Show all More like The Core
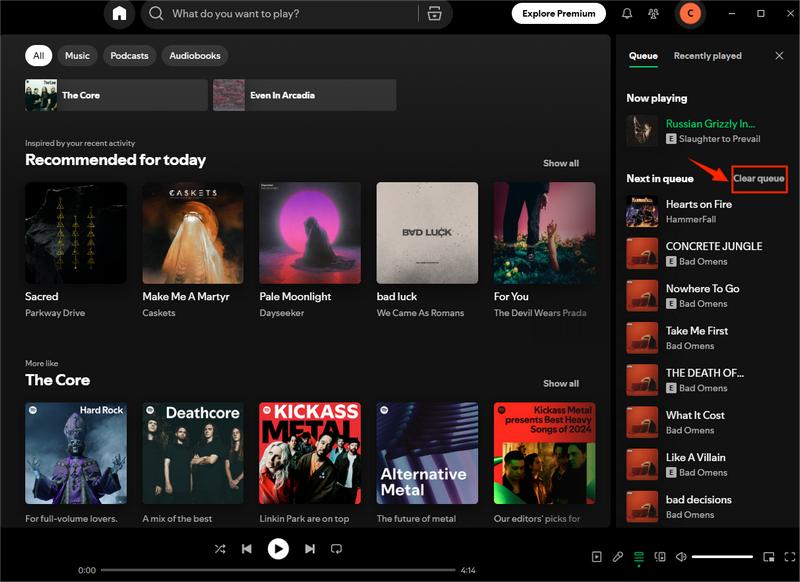The width and height of the screenshot is (800, 582). pyautogui.click(x=561, y=384)
